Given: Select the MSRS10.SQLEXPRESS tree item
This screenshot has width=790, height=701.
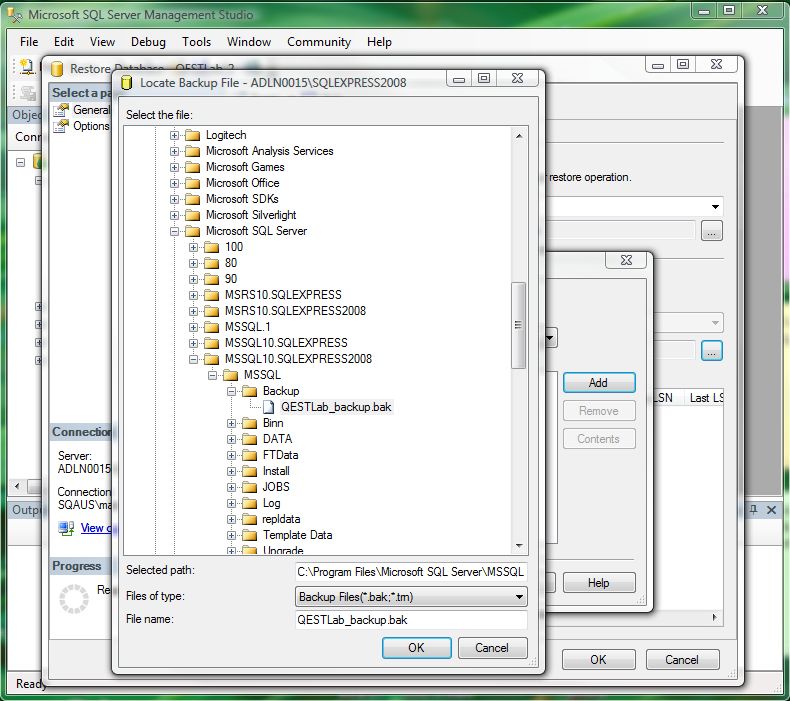Looking at the screenshot, I should pyautogui.click(x=283, y=295).
